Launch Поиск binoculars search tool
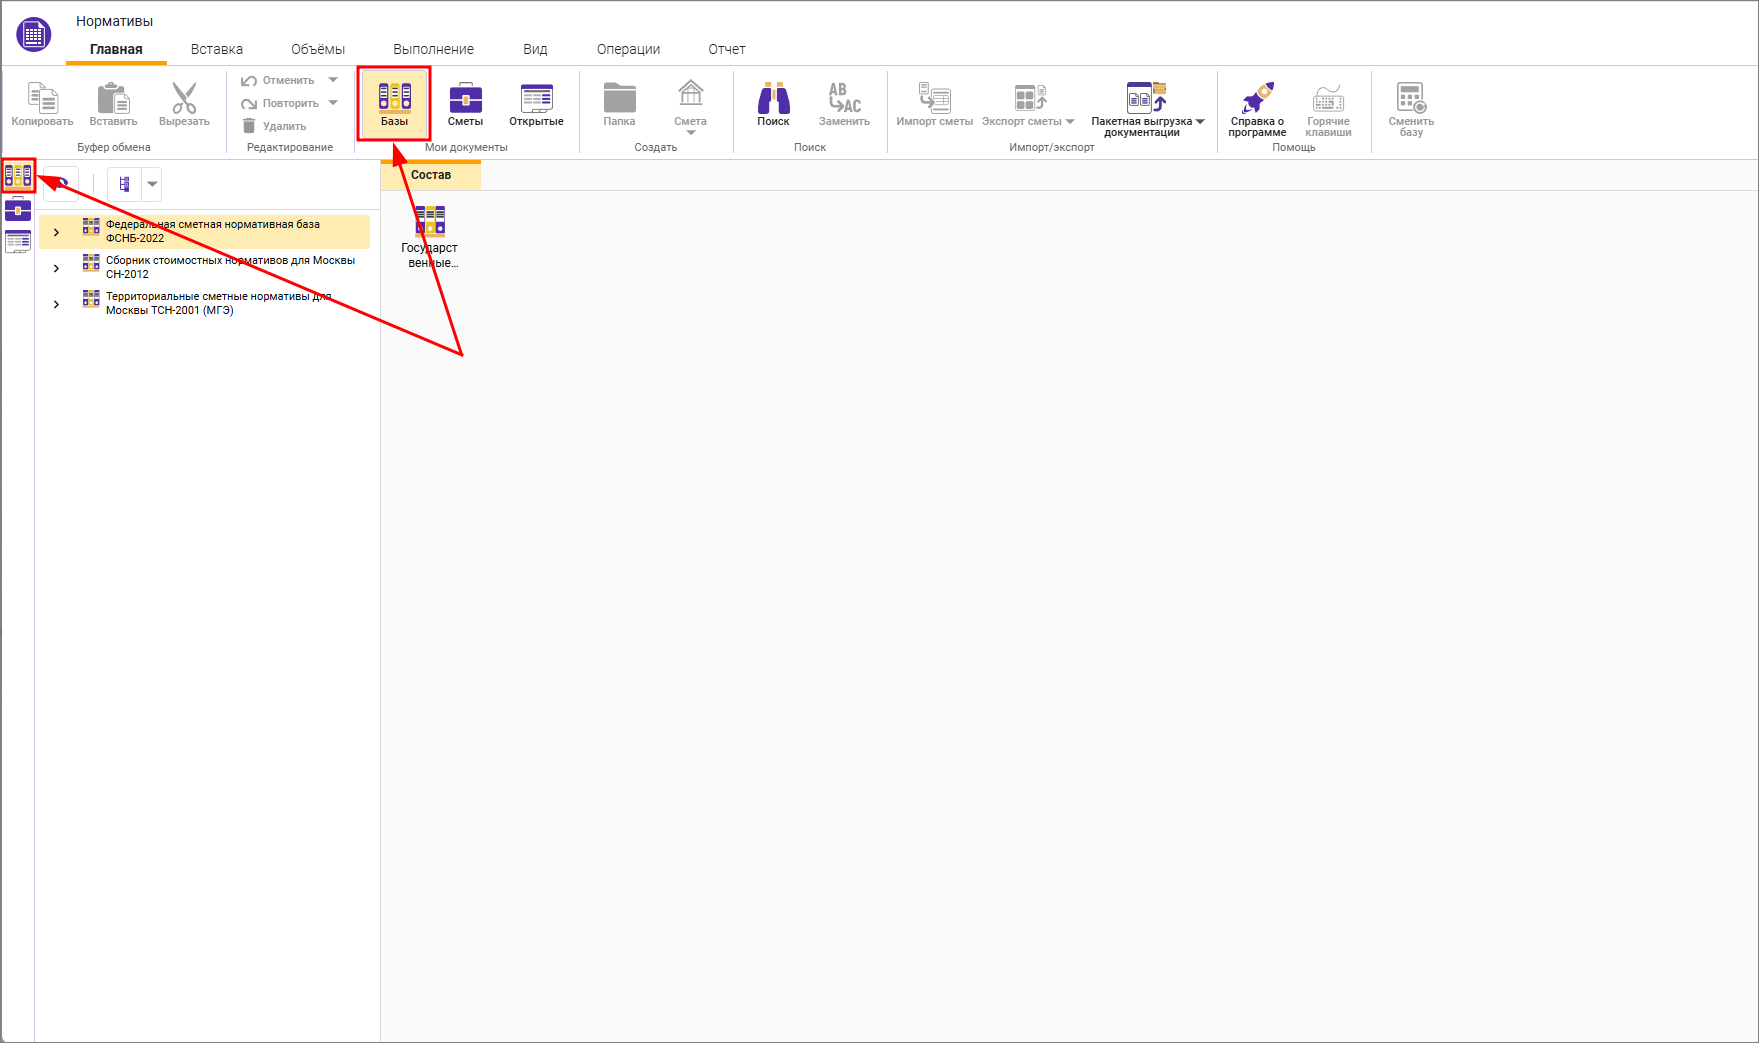This screenshot has width=1759, height=1043. (773, 104)
